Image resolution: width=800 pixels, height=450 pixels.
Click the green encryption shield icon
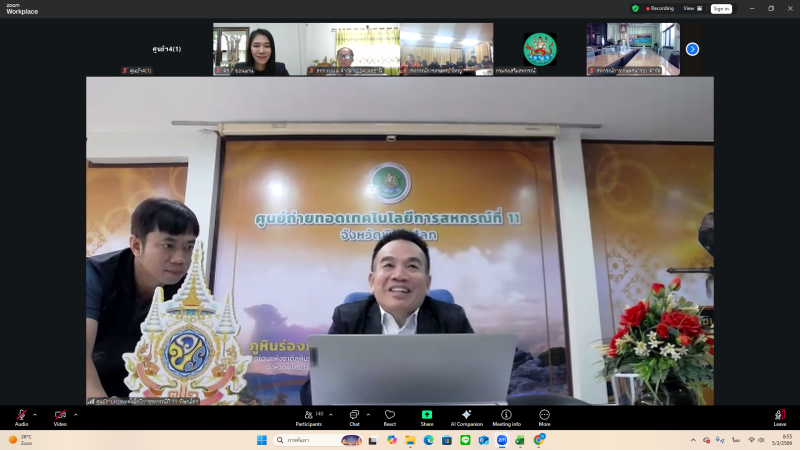(x=635, y=8)
